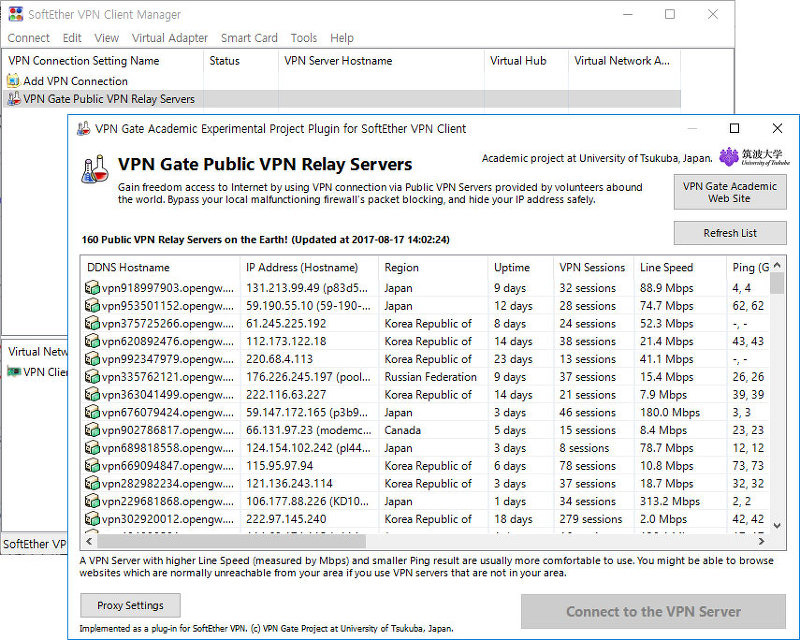Screen dimensions: 800x640
Task: Click server icon for vpn953501152
Action: point(92,306)
